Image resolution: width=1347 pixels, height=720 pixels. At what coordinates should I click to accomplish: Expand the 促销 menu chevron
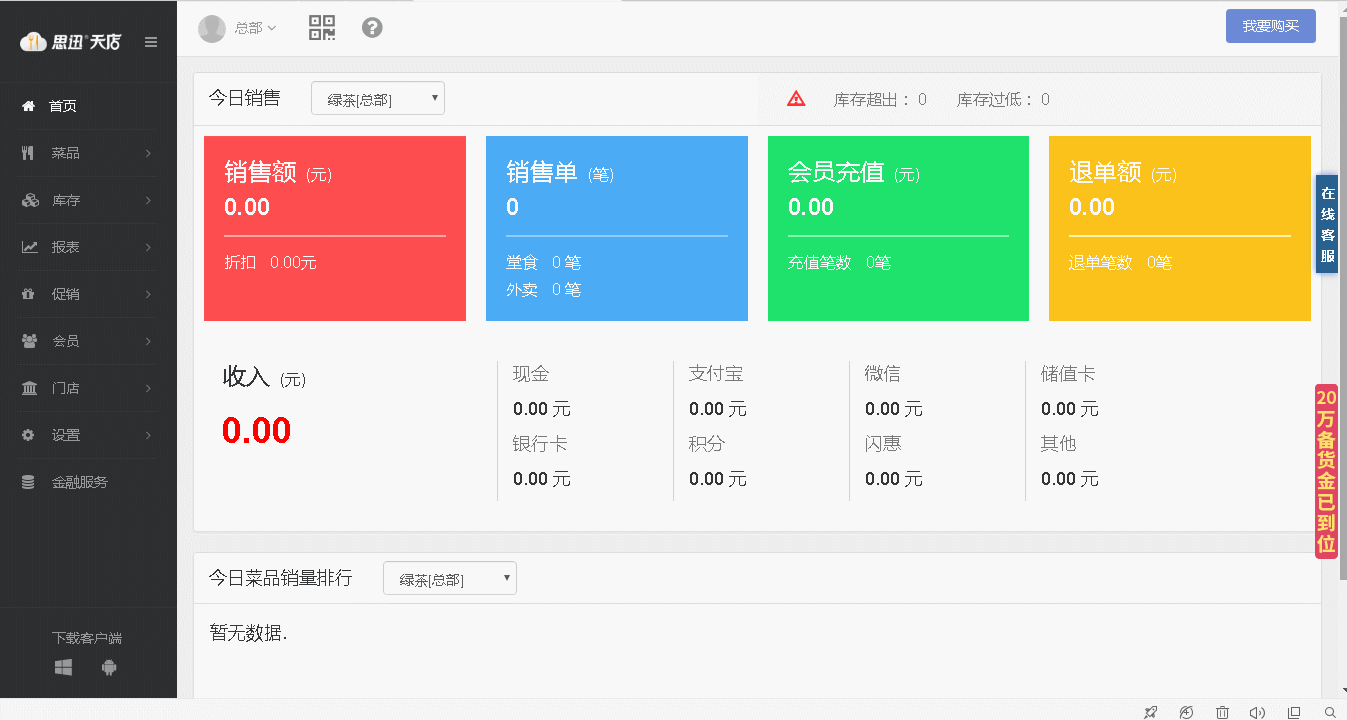(148, 294)
